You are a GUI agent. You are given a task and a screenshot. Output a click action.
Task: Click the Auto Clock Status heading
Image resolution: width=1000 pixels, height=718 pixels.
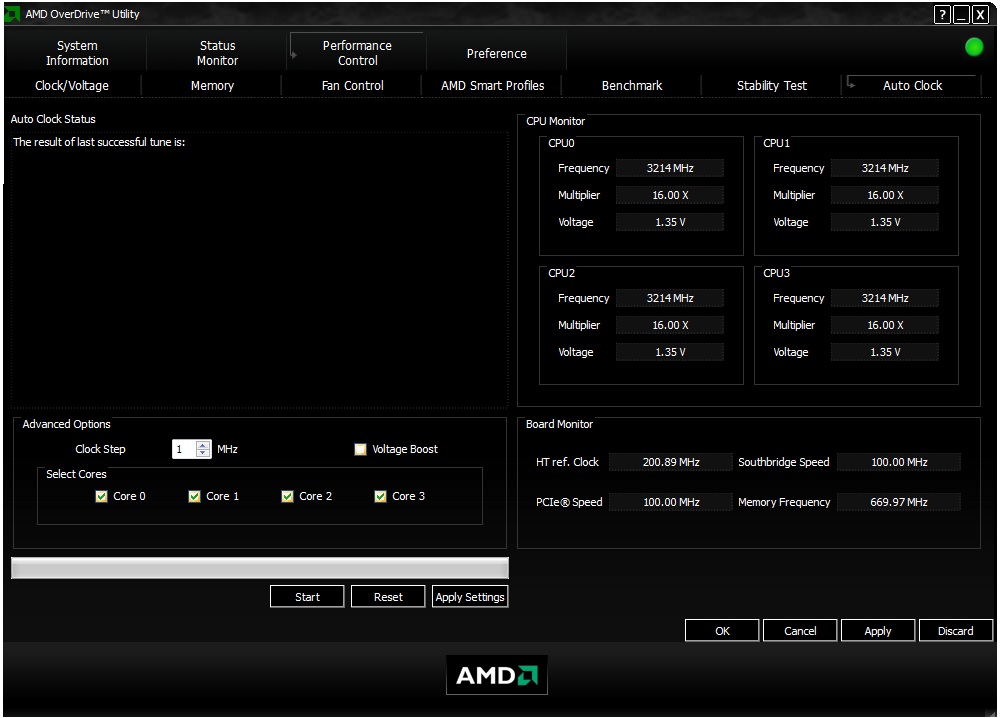point(53,119)
